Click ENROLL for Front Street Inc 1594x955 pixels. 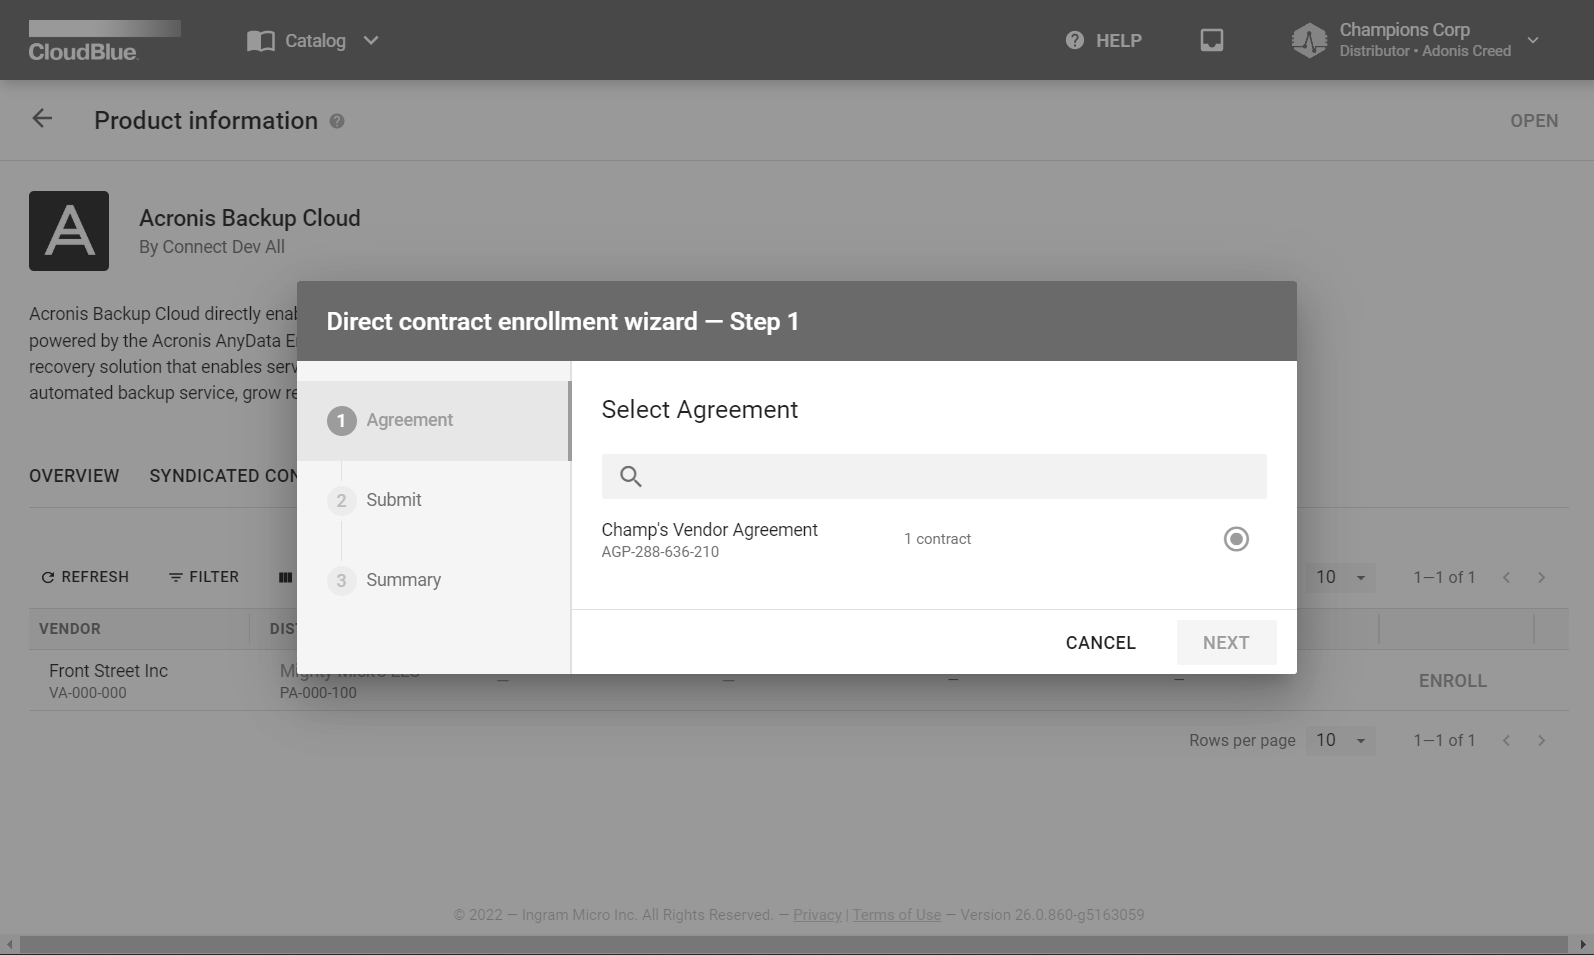pos(1453,681)
